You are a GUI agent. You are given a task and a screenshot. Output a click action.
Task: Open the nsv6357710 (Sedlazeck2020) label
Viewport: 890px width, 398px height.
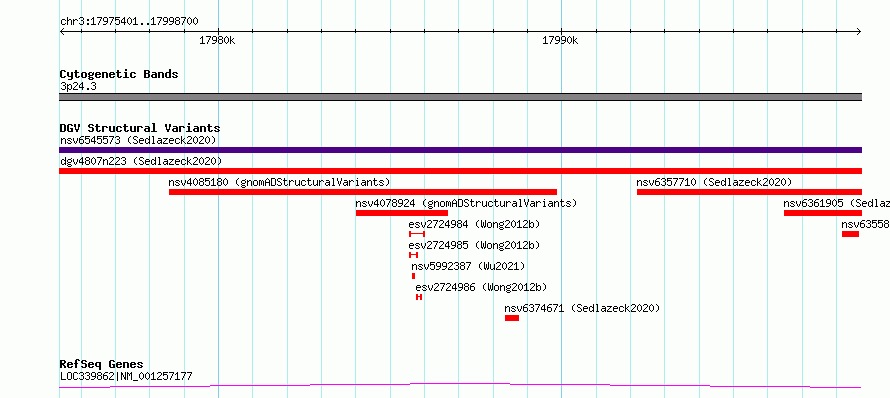tap(714, 182)
